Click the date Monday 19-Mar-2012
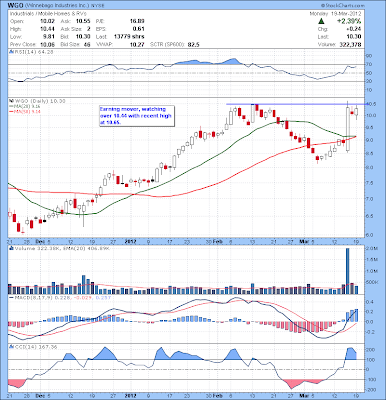Viewport: 386px width, 400px height. pos(335,14)
